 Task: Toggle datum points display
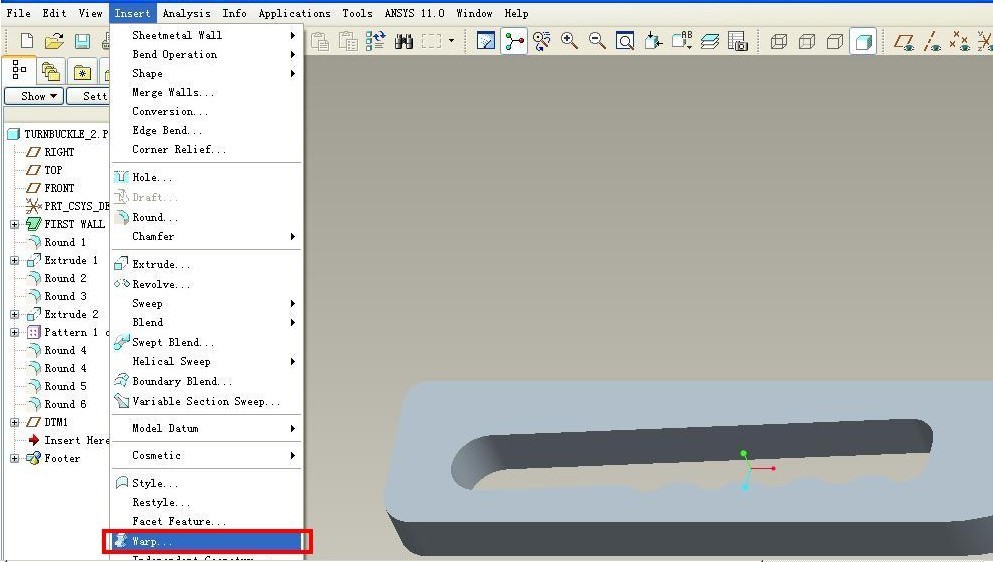click(x=961, y=42)
